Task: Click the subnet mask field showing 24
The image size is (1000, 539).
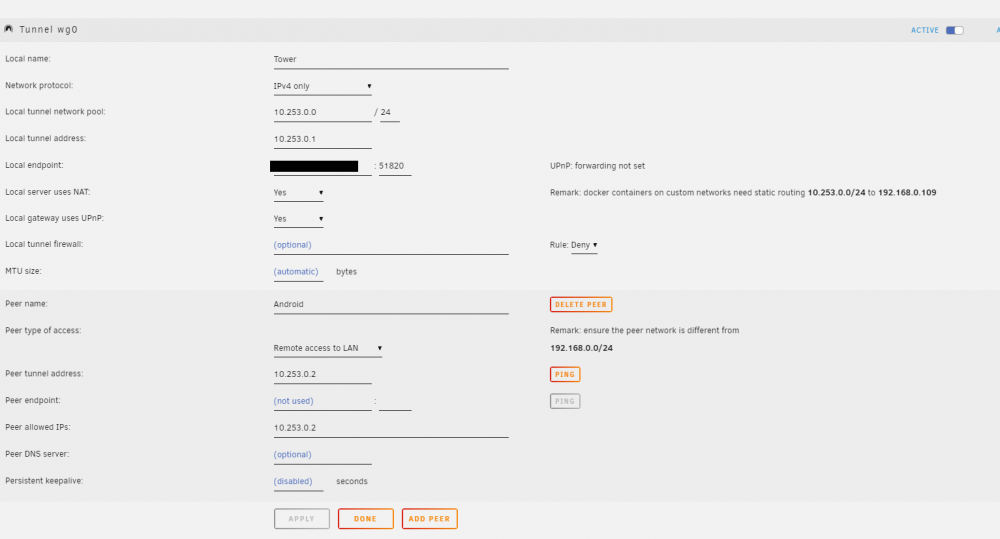Action: pyautogui.click(x=390, y=113)
